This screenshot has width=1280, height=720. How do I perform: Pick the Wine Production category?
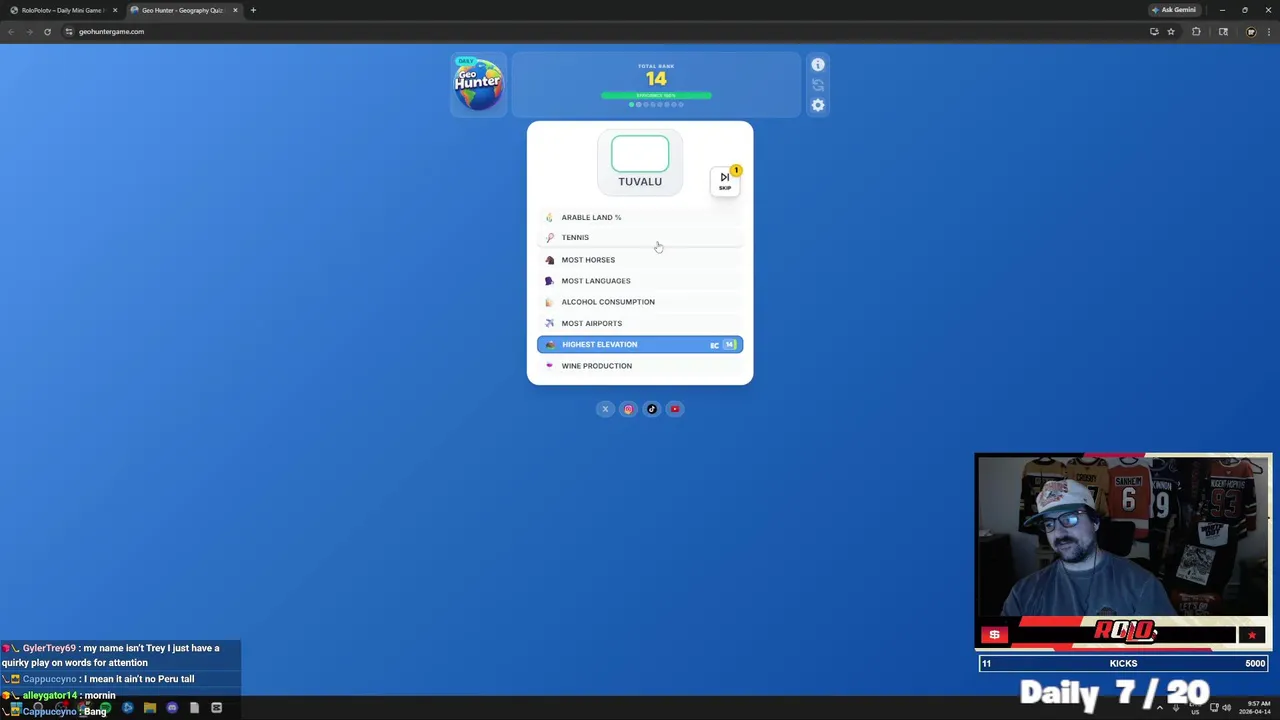tap(640, 366)
